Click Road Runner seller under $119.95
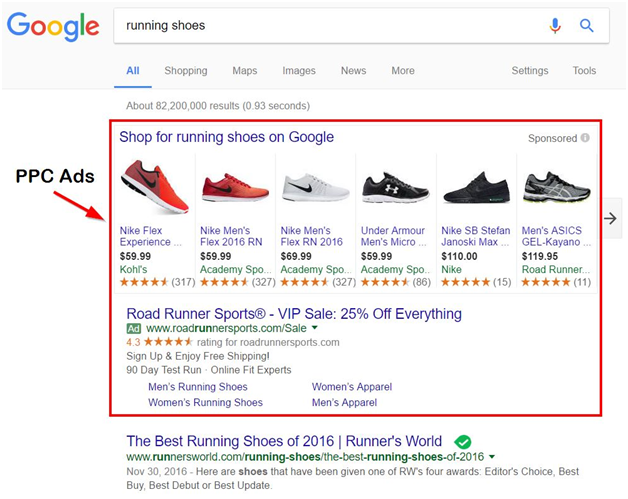The image size is (628, 499). [556, 270]
